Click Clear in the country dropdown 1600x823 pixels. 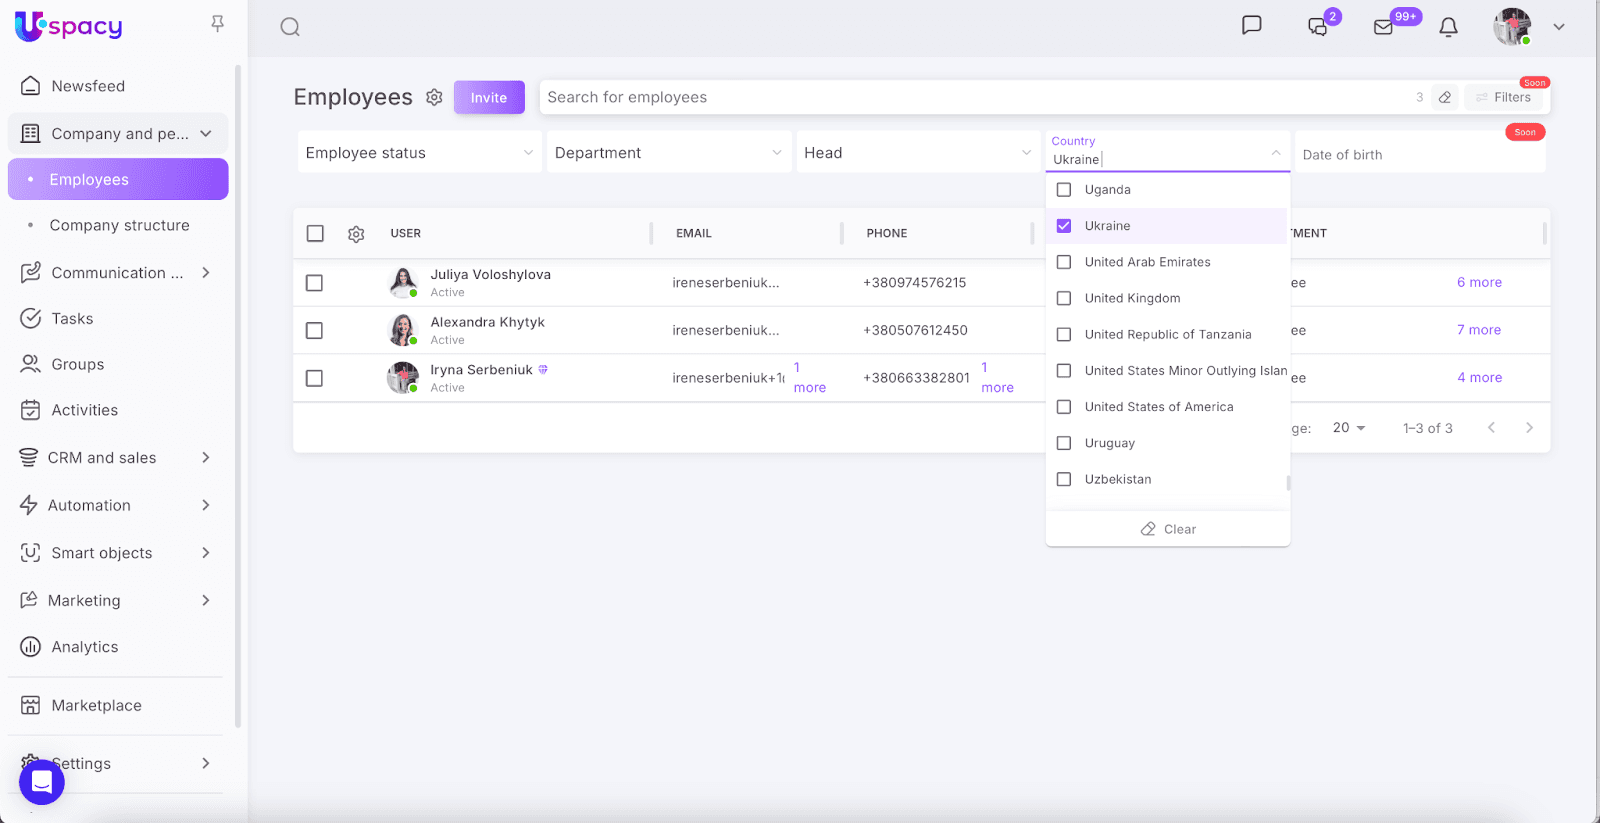click(1168, 529)
